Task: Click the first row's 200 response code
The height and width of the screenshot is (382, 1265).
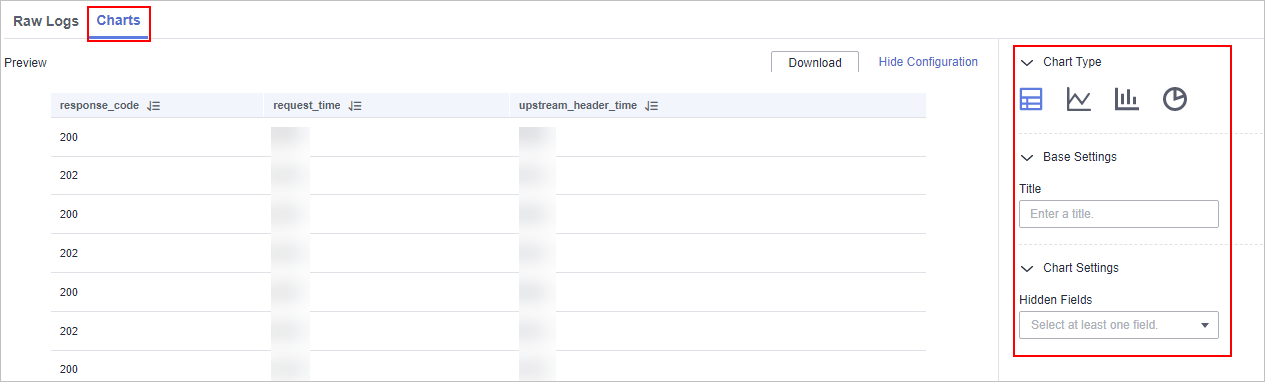Action: (x=69, y=137)
